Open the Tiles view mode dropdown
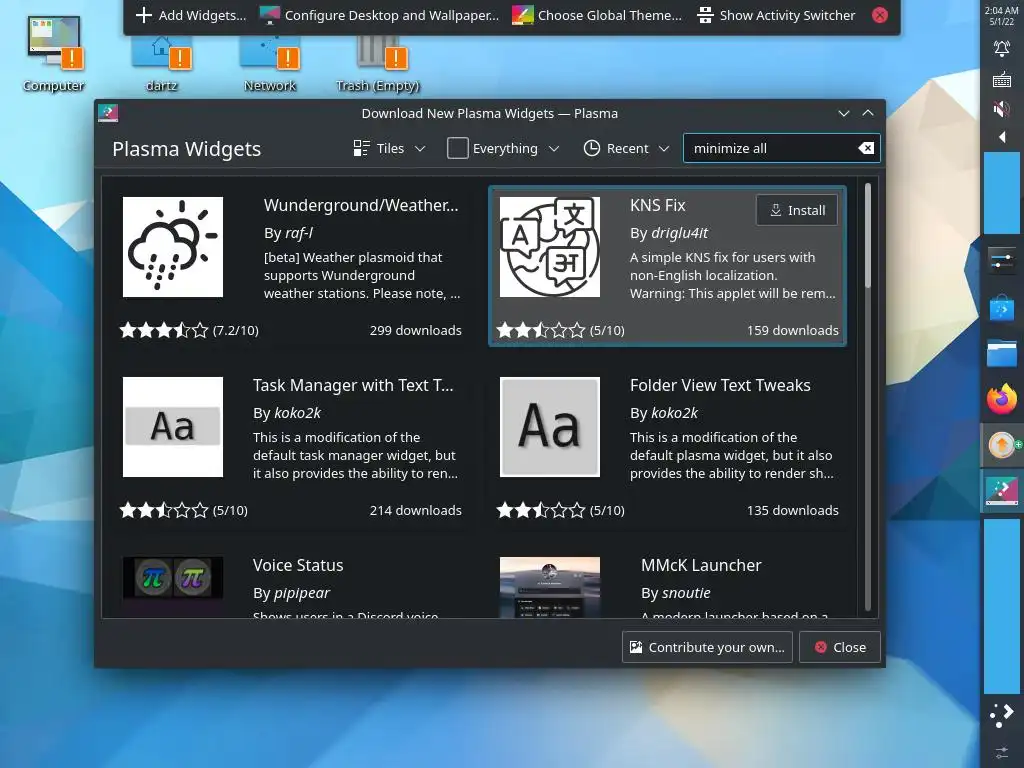 pyautogui.click(x=389, y=148)
